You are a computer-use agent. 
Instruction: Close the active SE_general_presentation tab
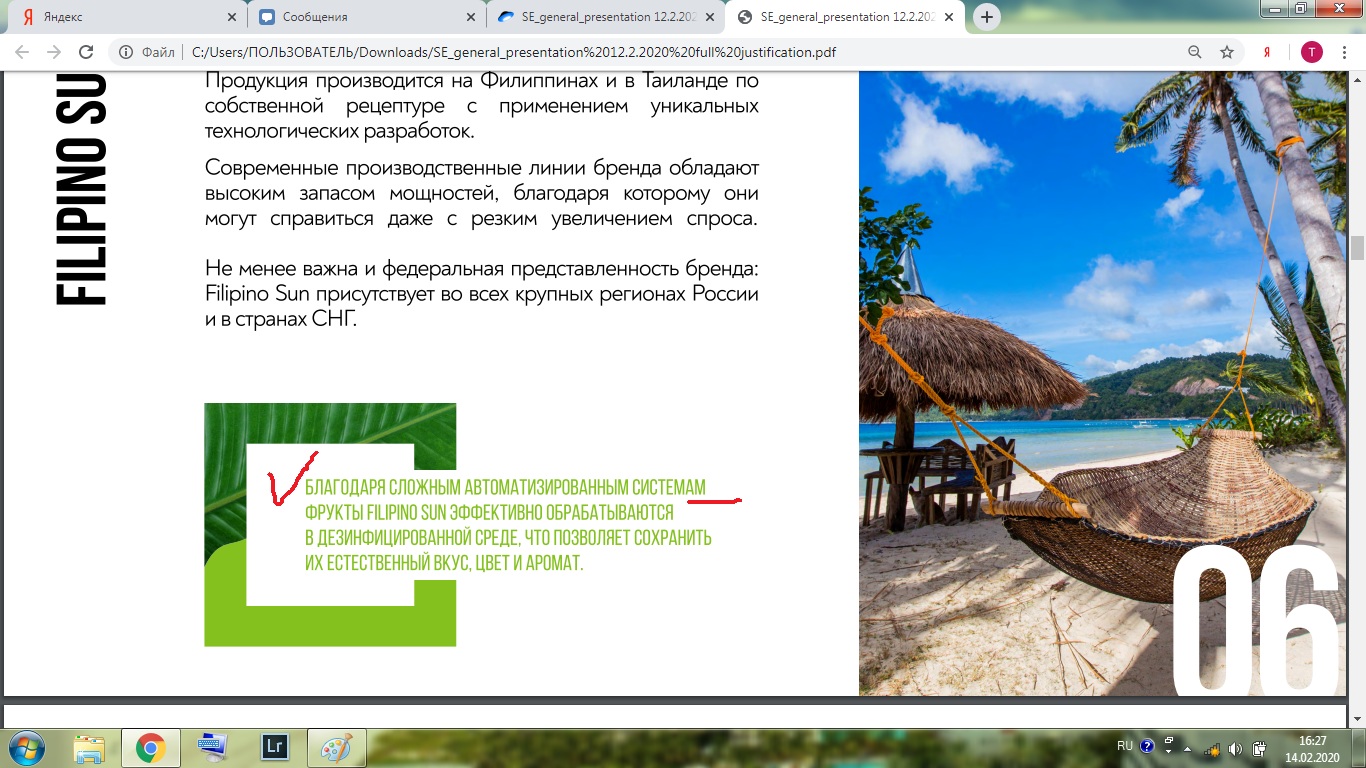949,17
